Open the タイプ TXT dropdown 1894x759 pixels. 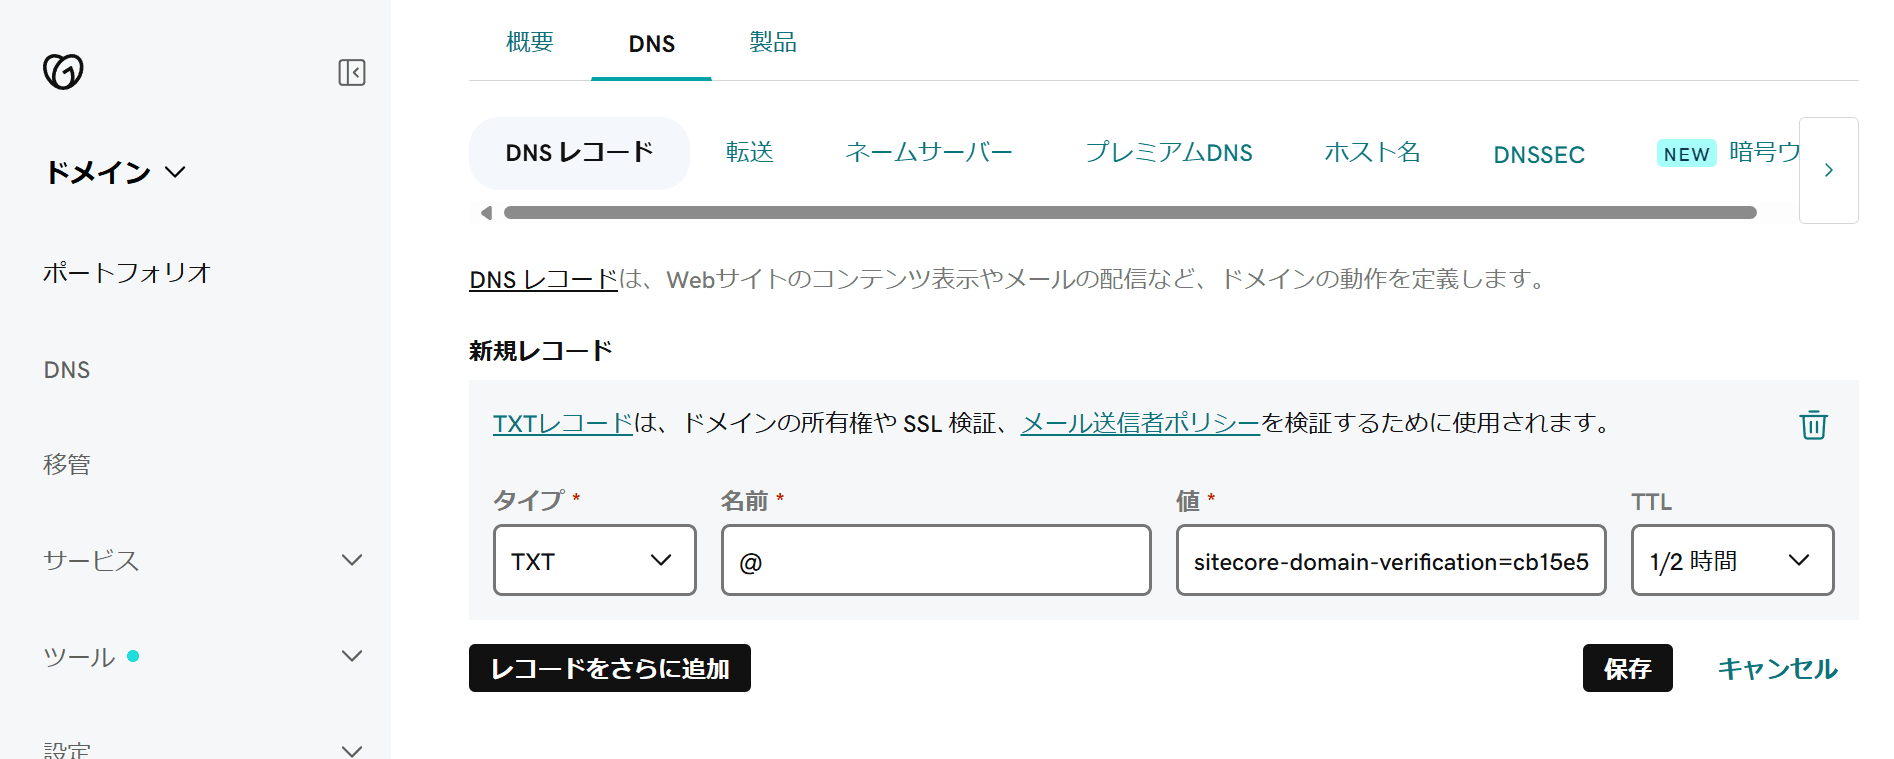(x=594, y=560)
